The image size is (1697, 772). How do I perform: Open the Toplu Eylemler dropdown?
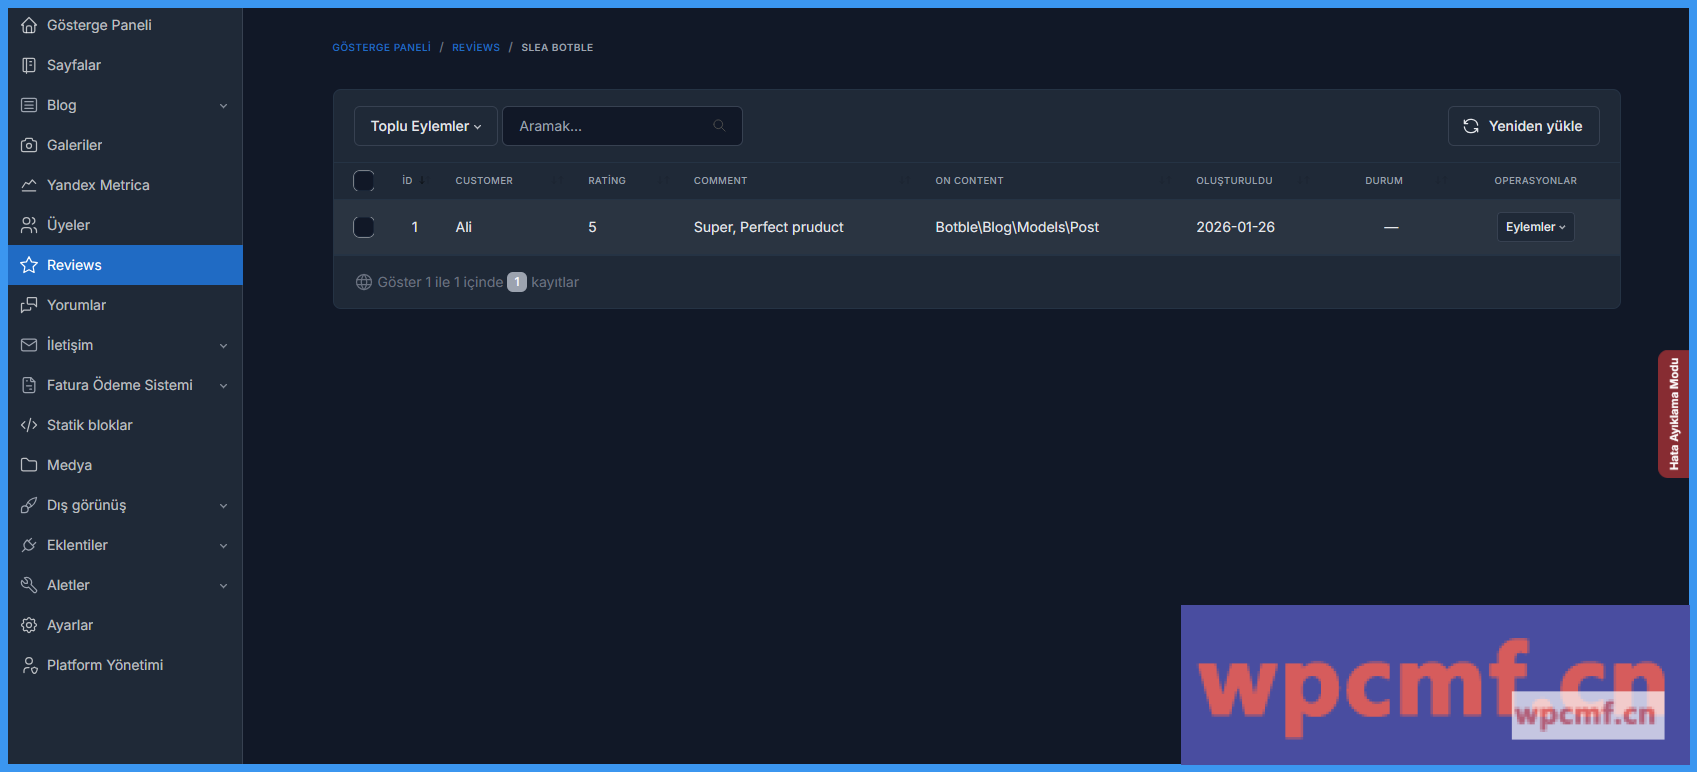(425, 126)
